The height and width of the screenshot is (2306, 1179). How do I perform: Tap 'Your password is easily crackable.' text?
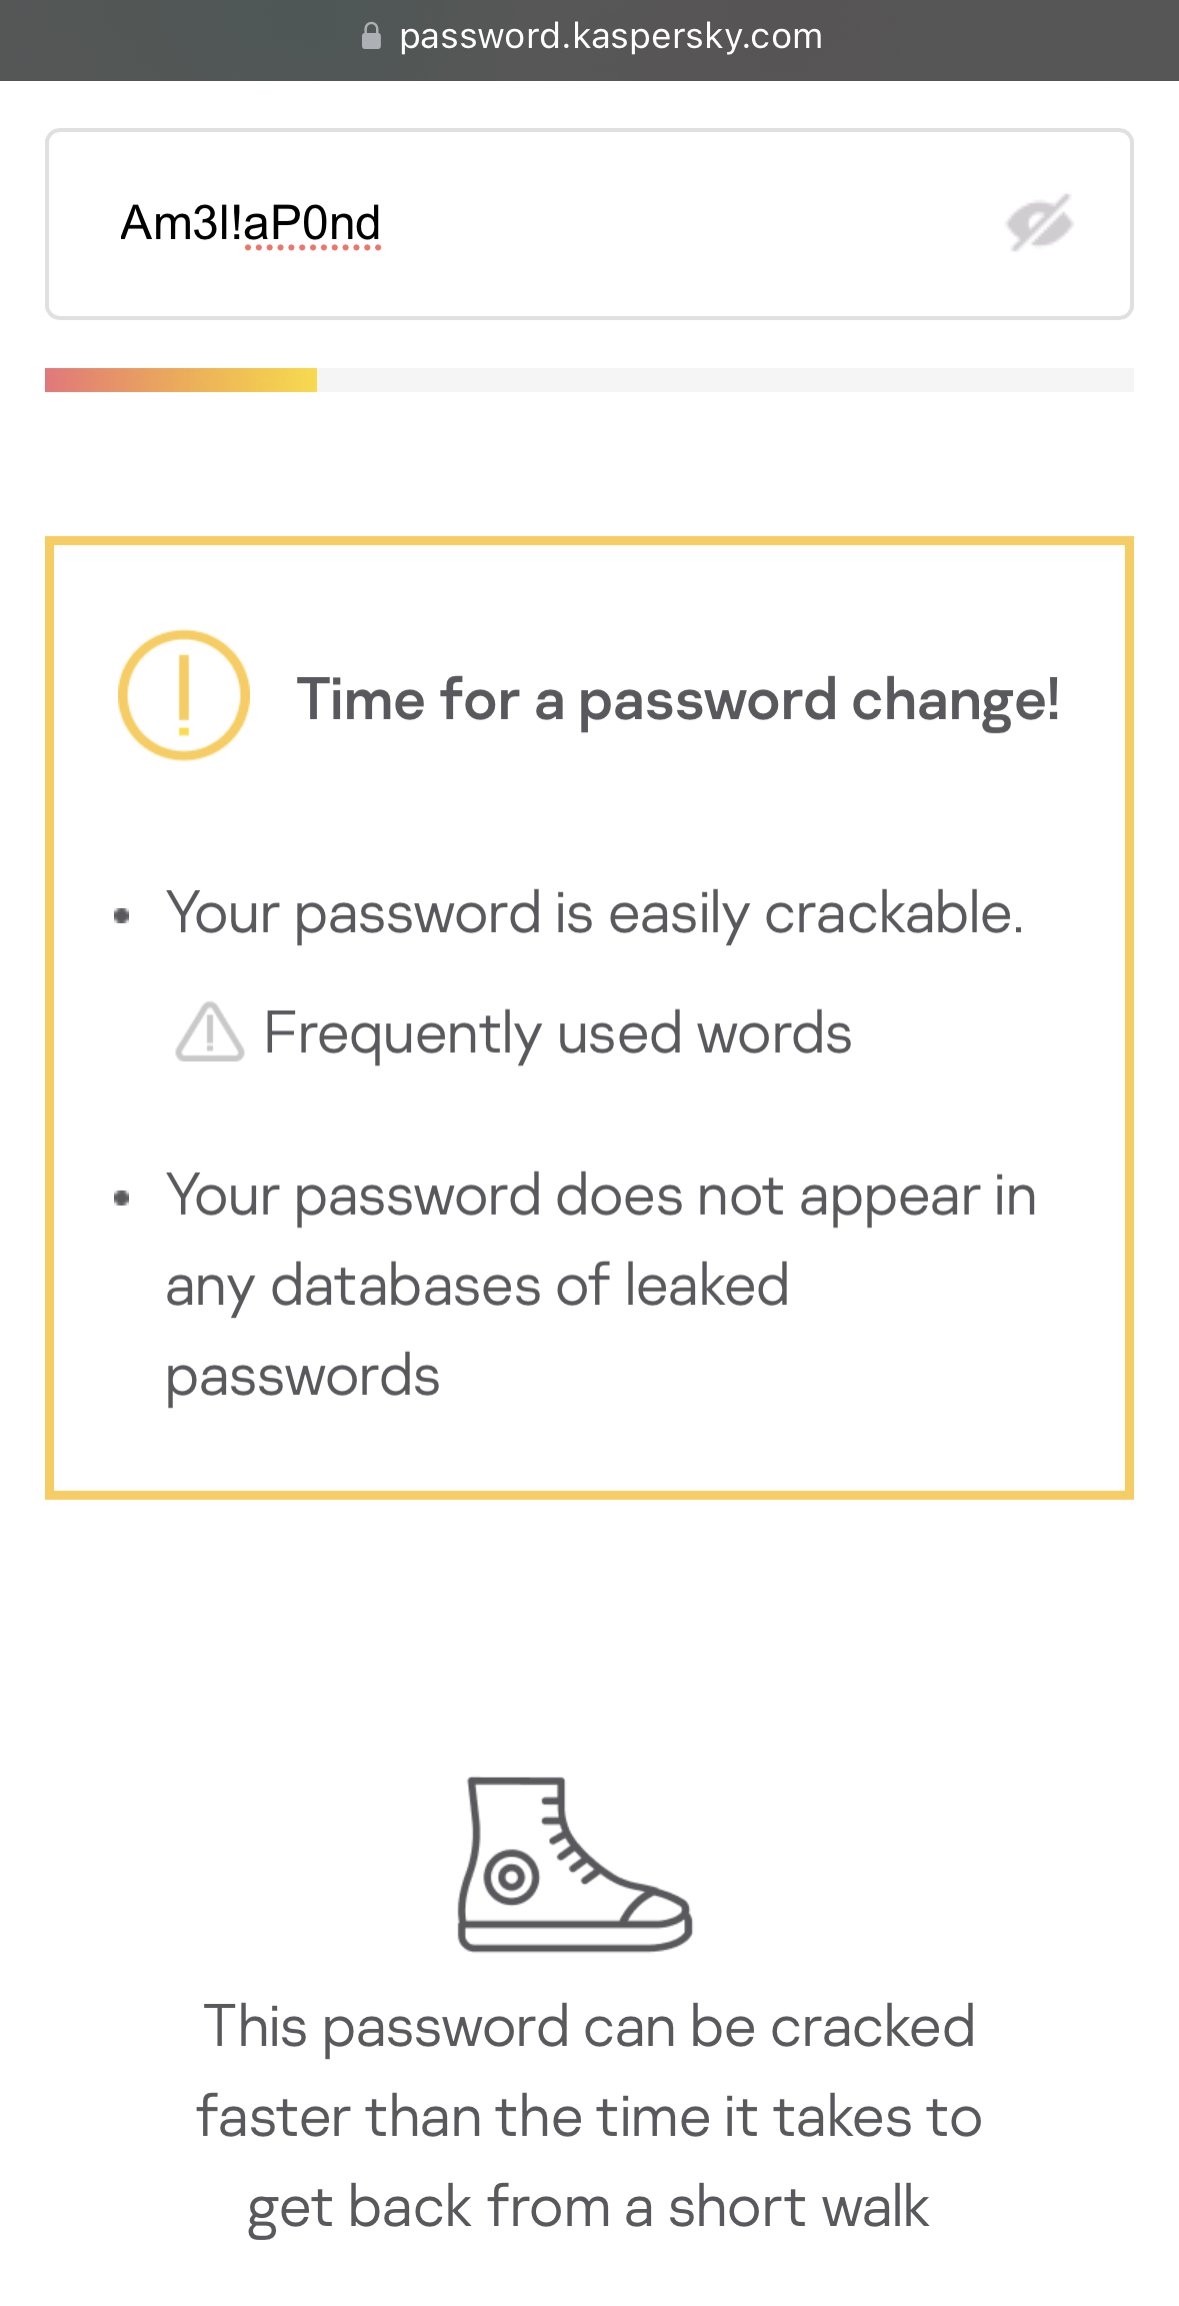pyautogui.click(x=595, y=913)
